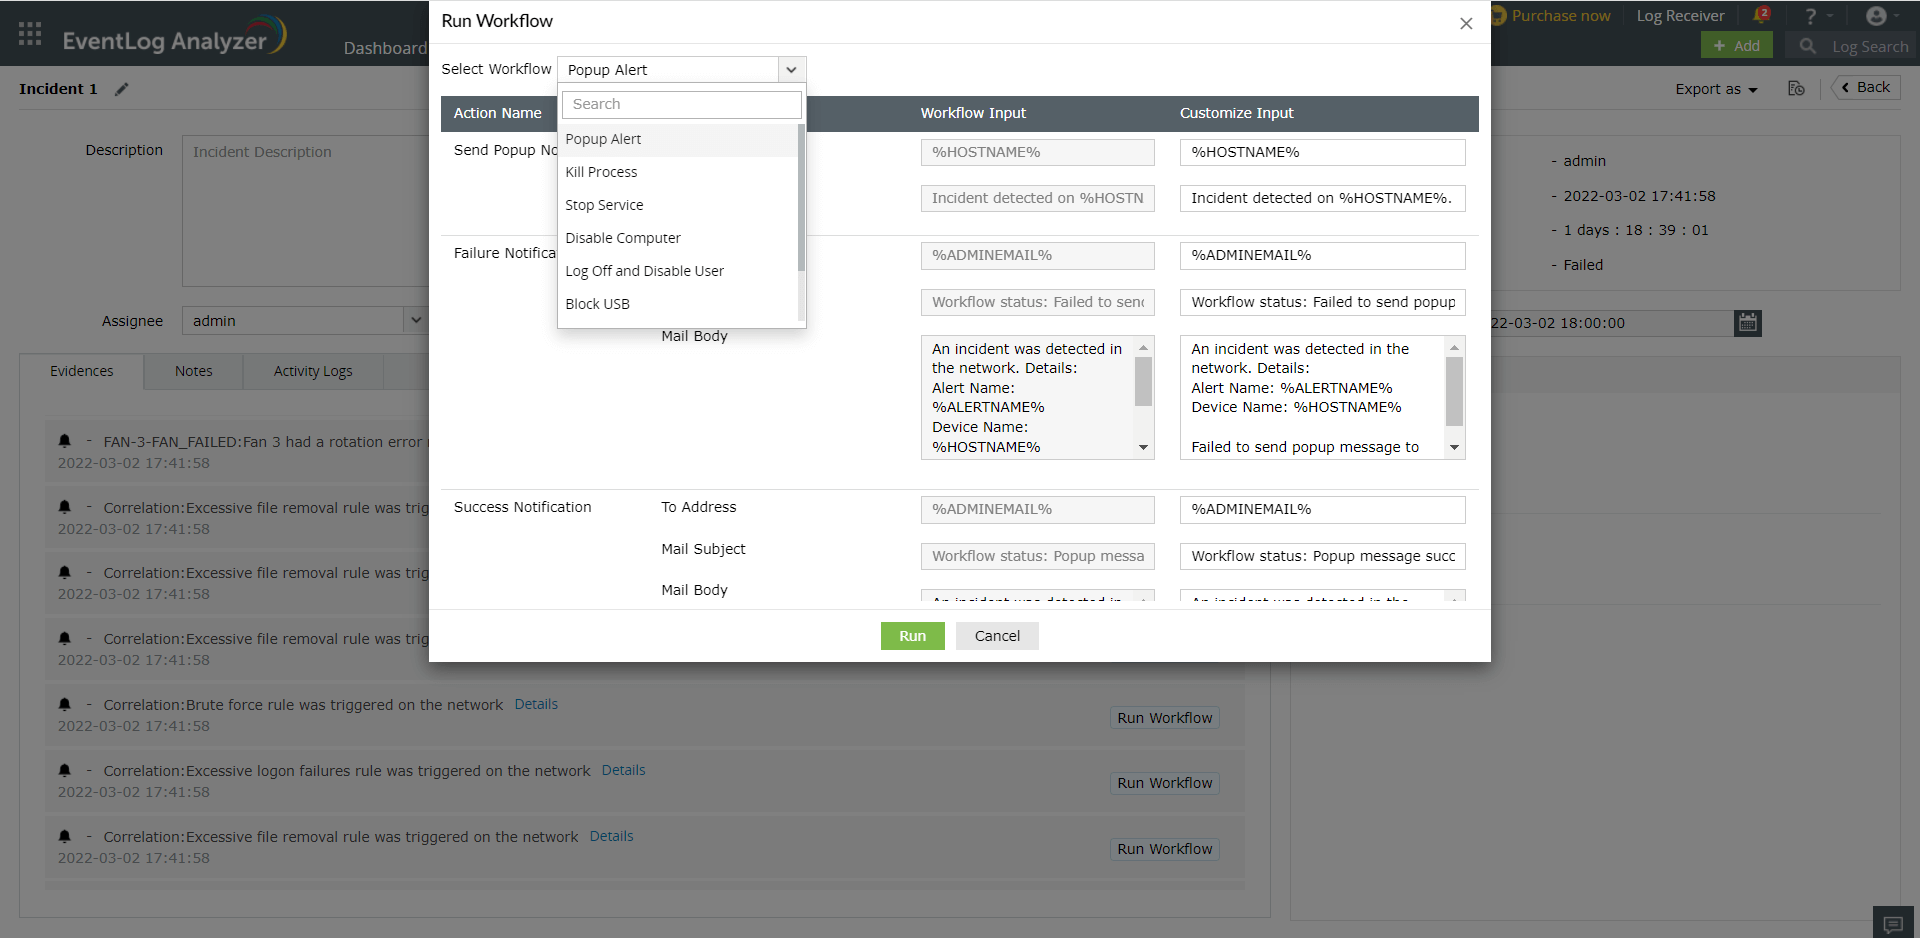Image resolution: width=1920 pixels, height=938 pixels.
Task: Click Details beside the excessive logon failures evidence
Action: pos(623,770)
